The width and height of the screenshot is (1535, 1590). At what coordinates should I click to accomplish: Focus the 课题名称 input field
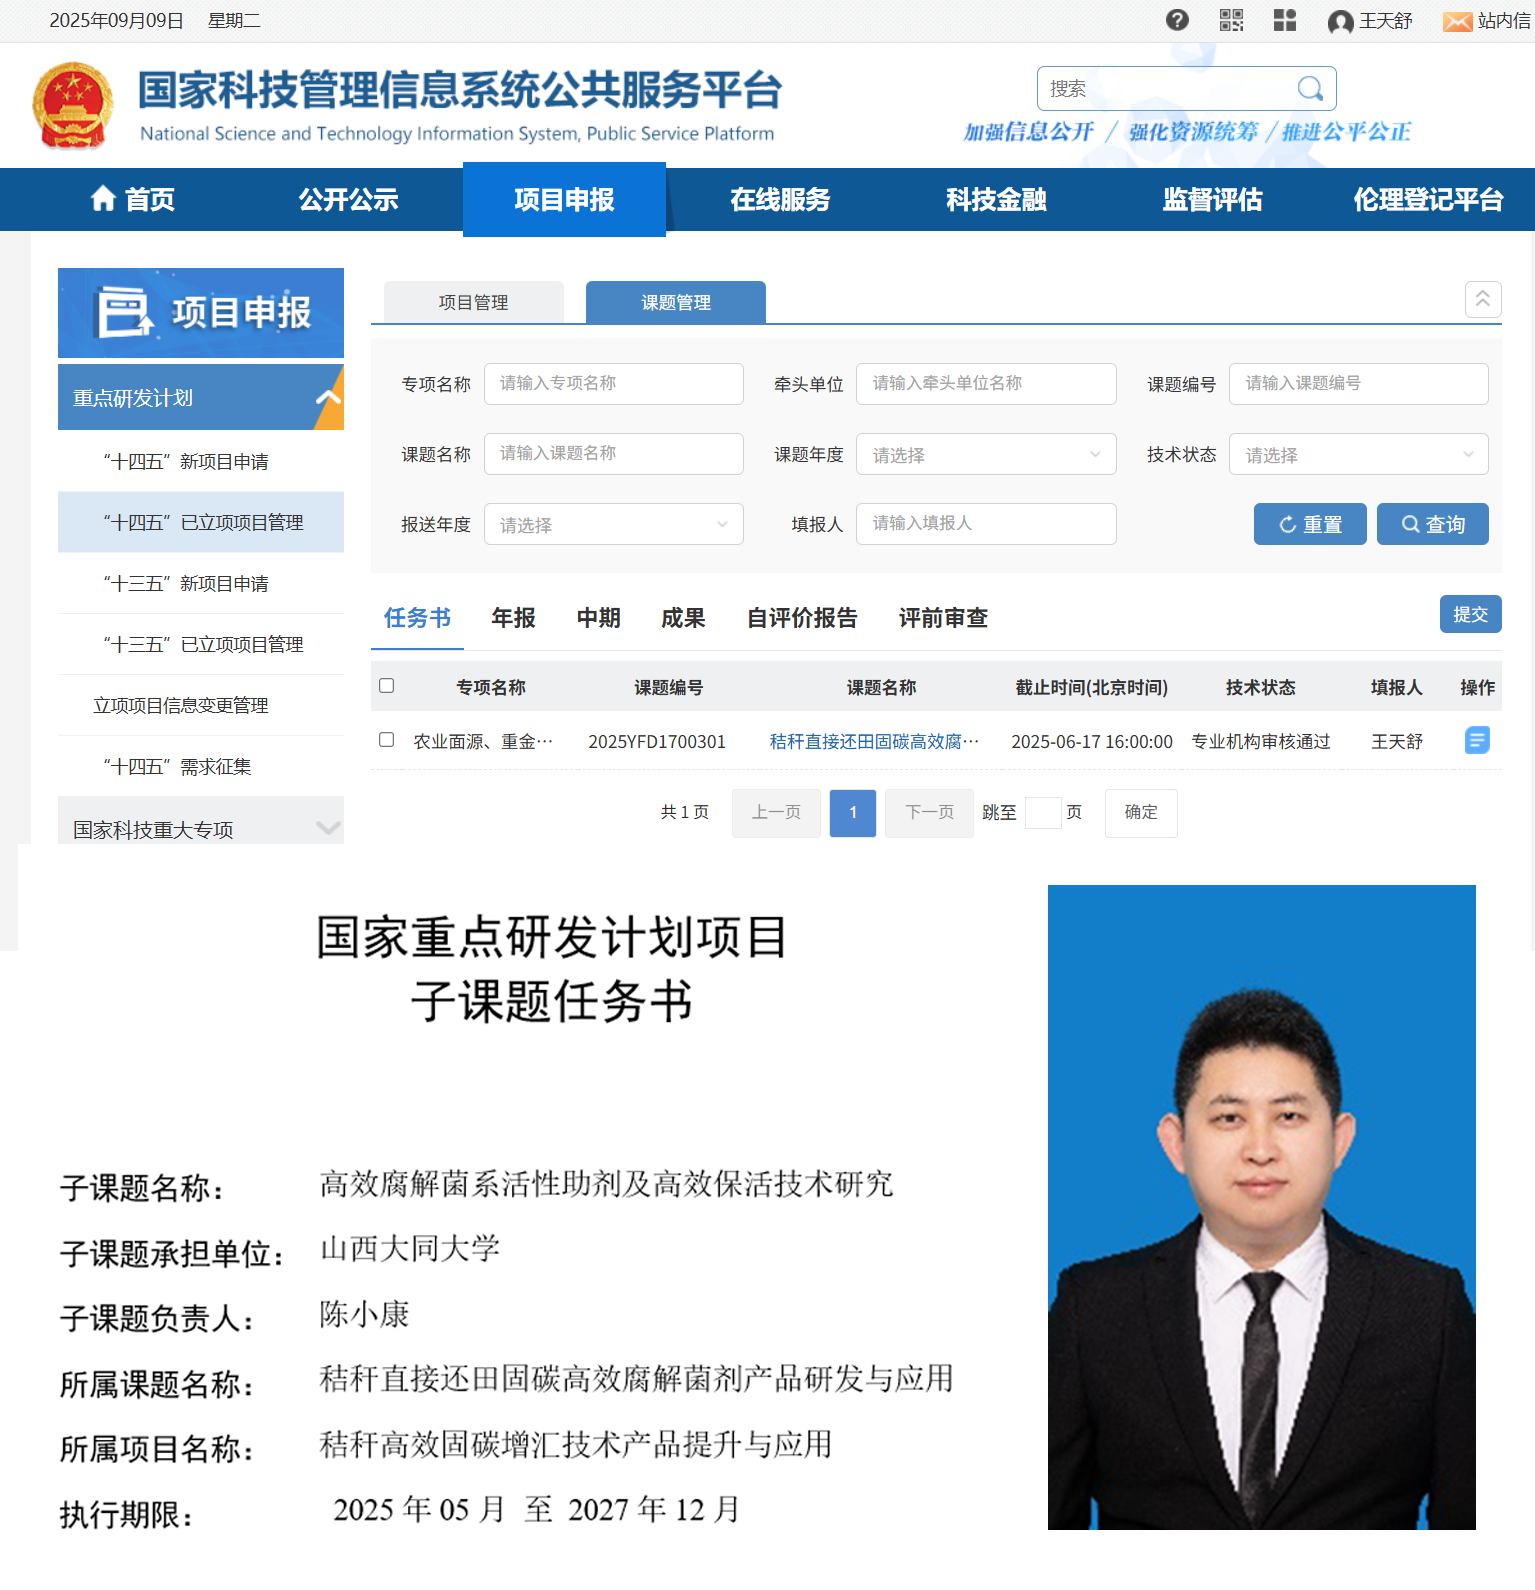[614, 454]
